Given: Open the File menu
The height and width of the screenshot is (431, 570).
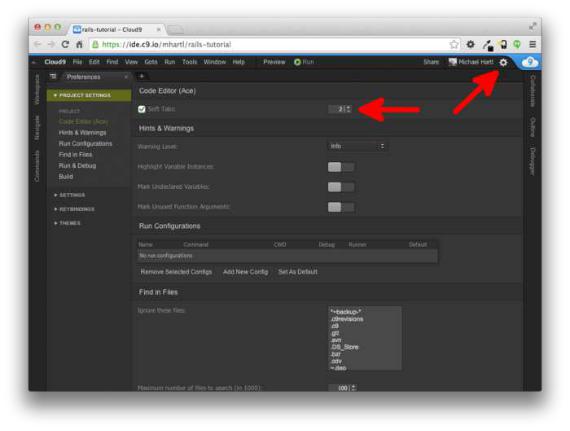Looking at the screenshot, I should pyautogui.click(x=77, y=62).
